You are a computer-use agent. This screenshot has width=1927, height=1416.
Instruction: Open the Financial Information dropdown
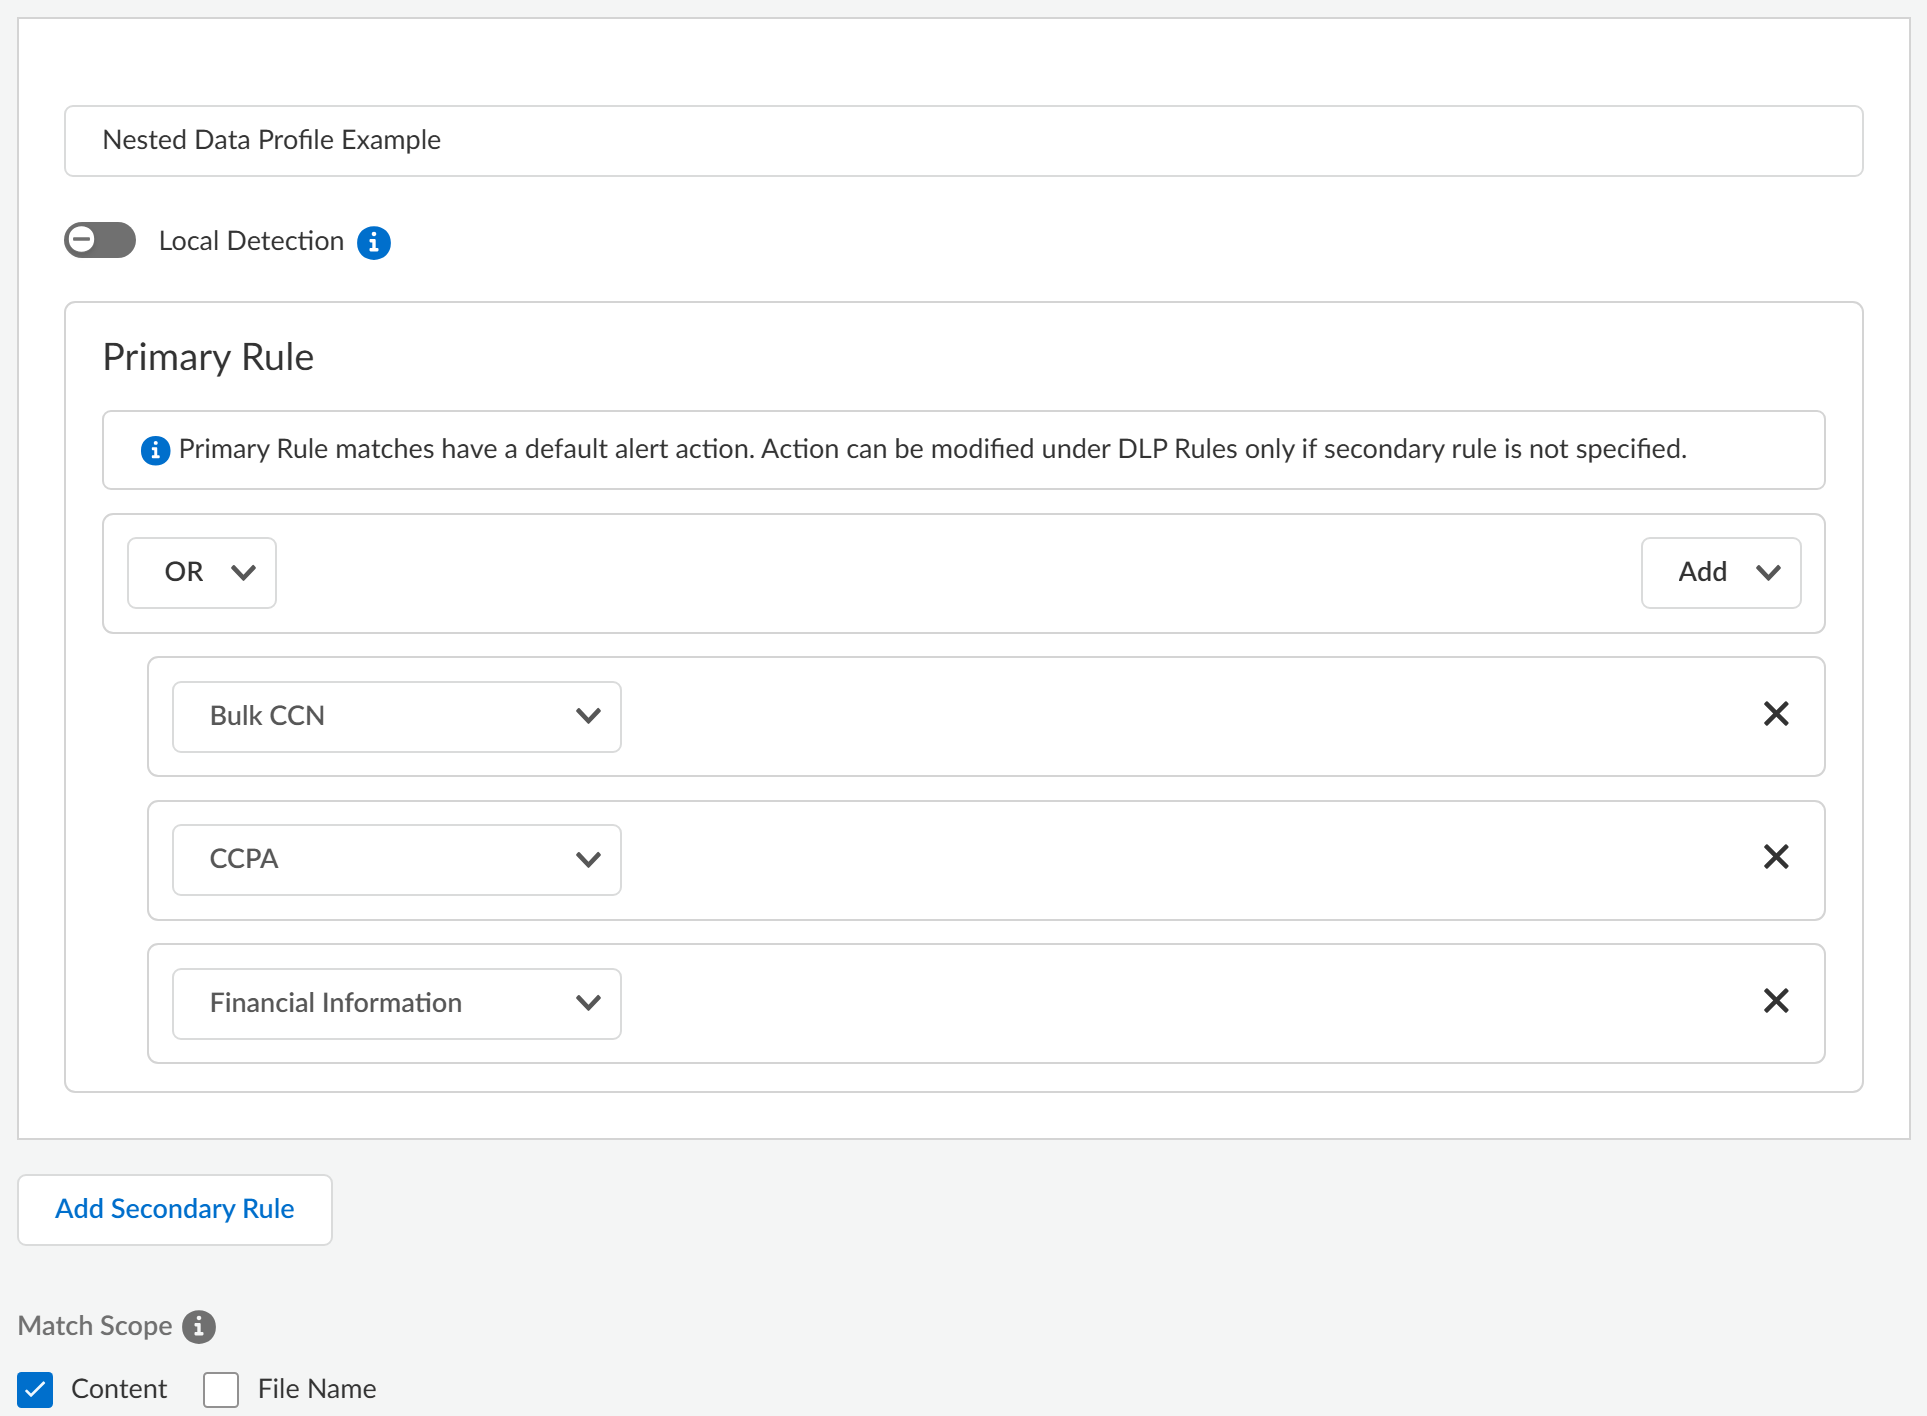pyautogui.click(x=396, y=1003)
